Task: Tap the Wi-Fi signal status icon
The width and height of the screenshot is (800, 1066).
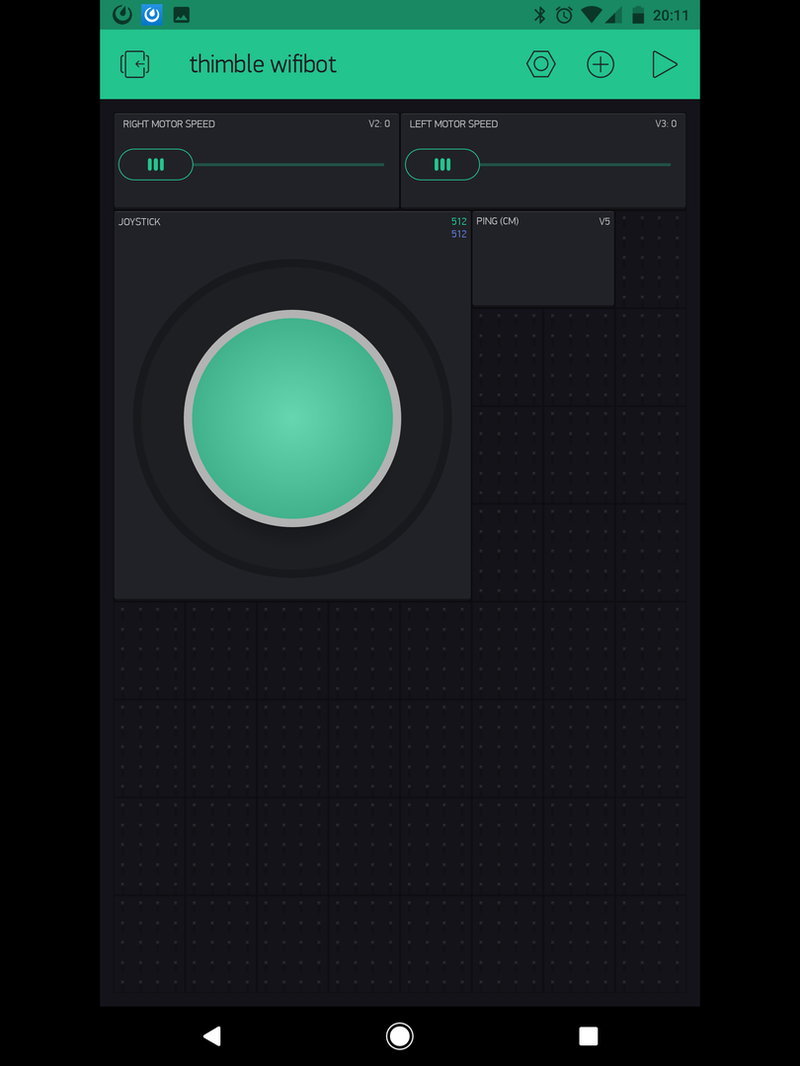Action: coord(591,15)
